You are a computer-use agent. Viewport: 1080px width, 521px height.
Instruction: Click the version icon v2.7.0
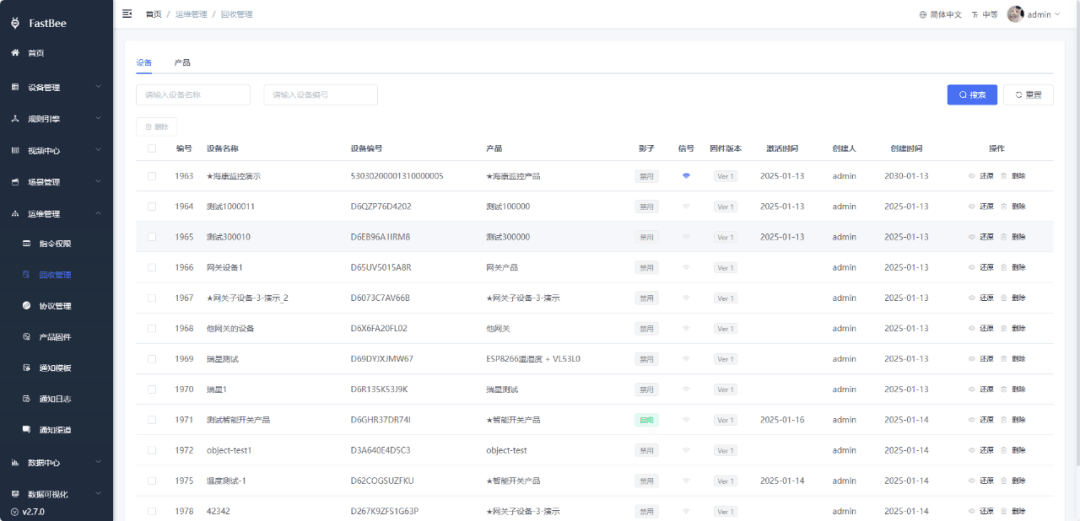[15, 512]
